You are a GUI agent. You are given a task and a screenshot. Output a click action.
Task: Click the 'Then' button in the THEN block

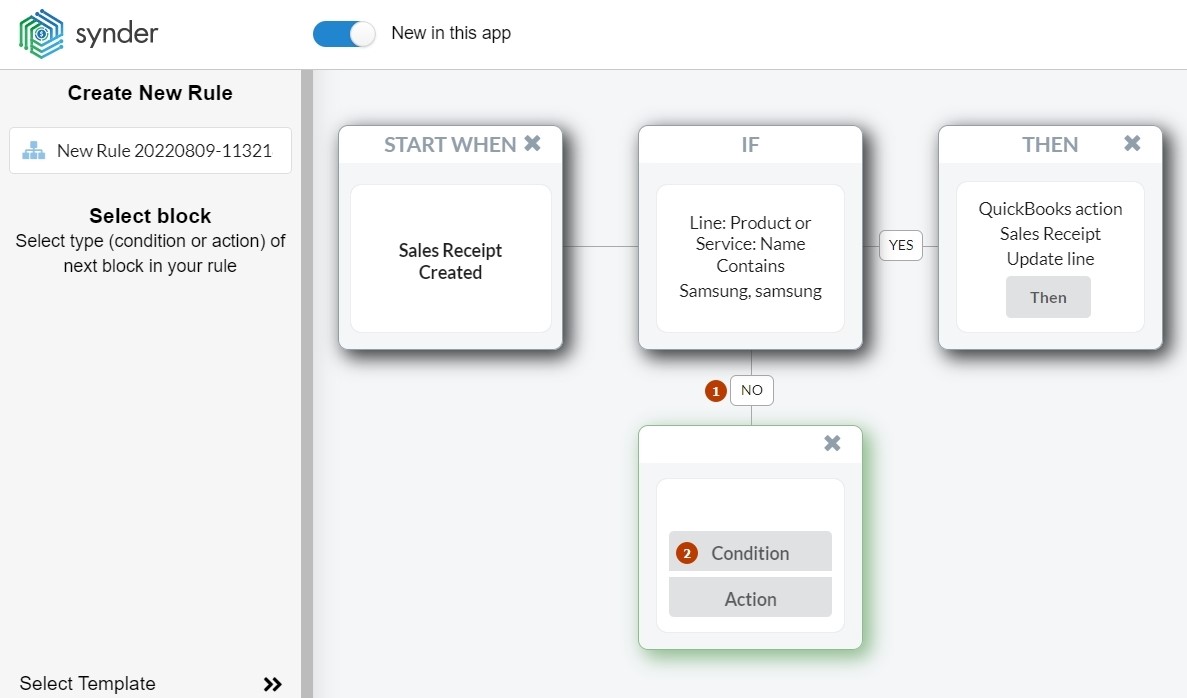tap(1048, 296)
